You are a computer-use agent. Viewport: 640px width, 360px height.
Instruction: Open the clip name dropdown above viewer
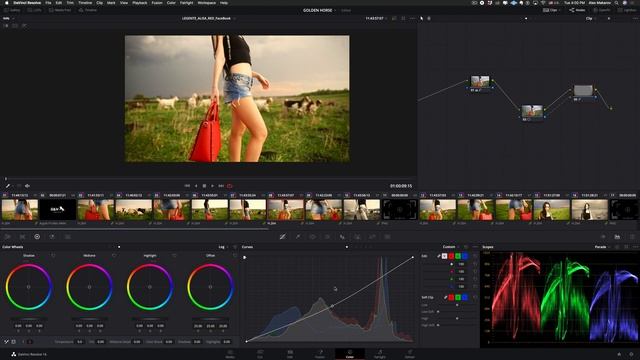click(208, 18)
